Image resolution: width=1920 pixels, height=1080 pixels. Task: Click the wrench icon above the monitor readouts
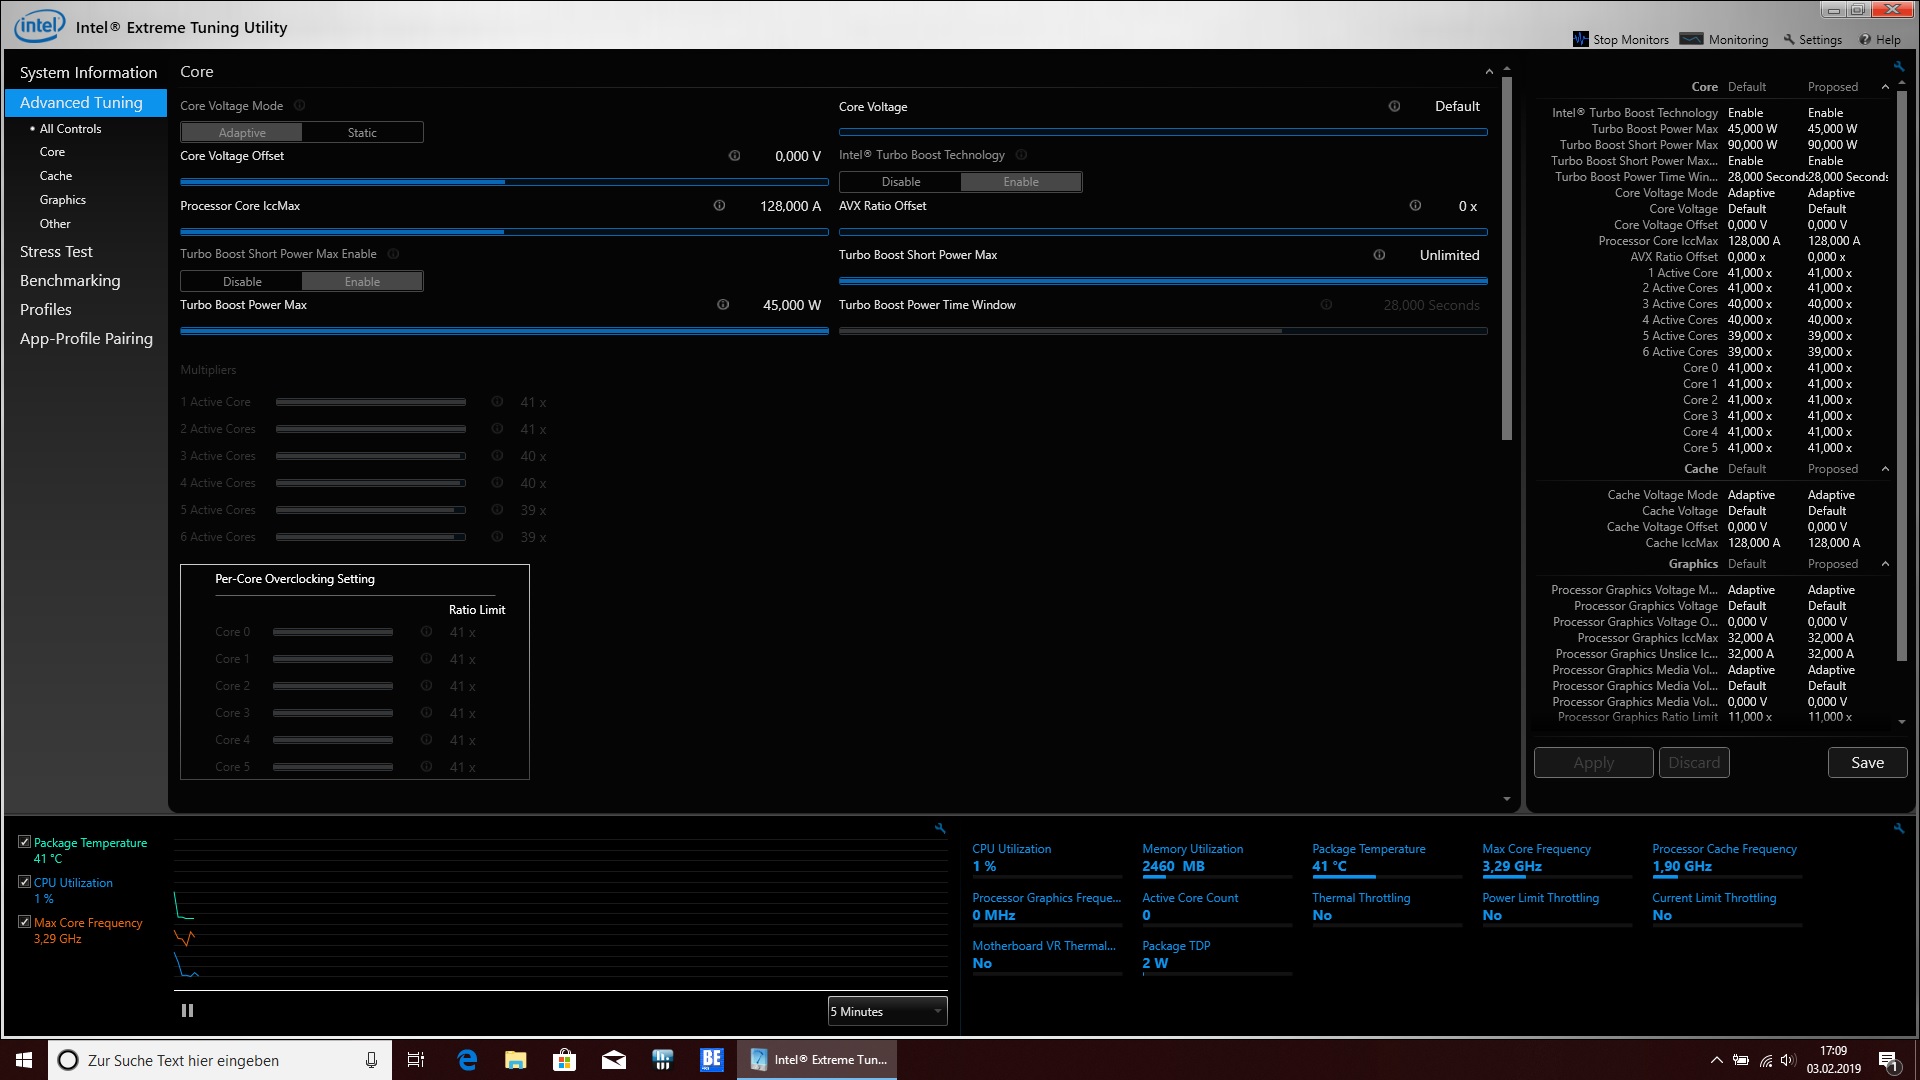1898,828
